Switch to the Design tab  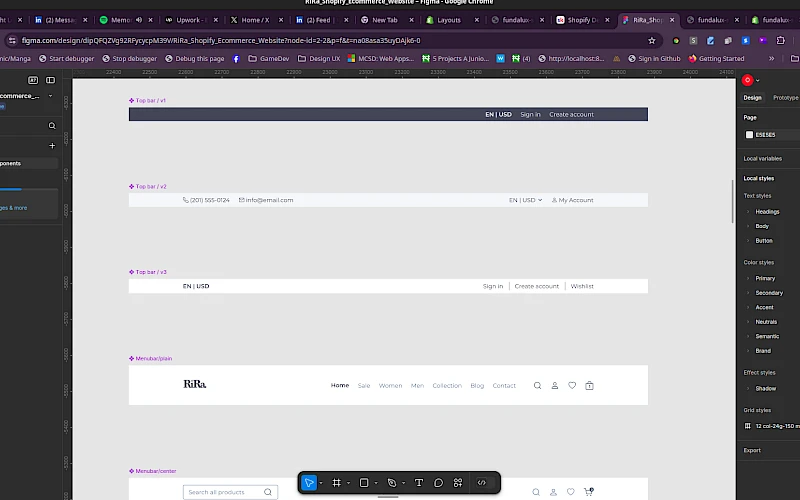point(752,97)
